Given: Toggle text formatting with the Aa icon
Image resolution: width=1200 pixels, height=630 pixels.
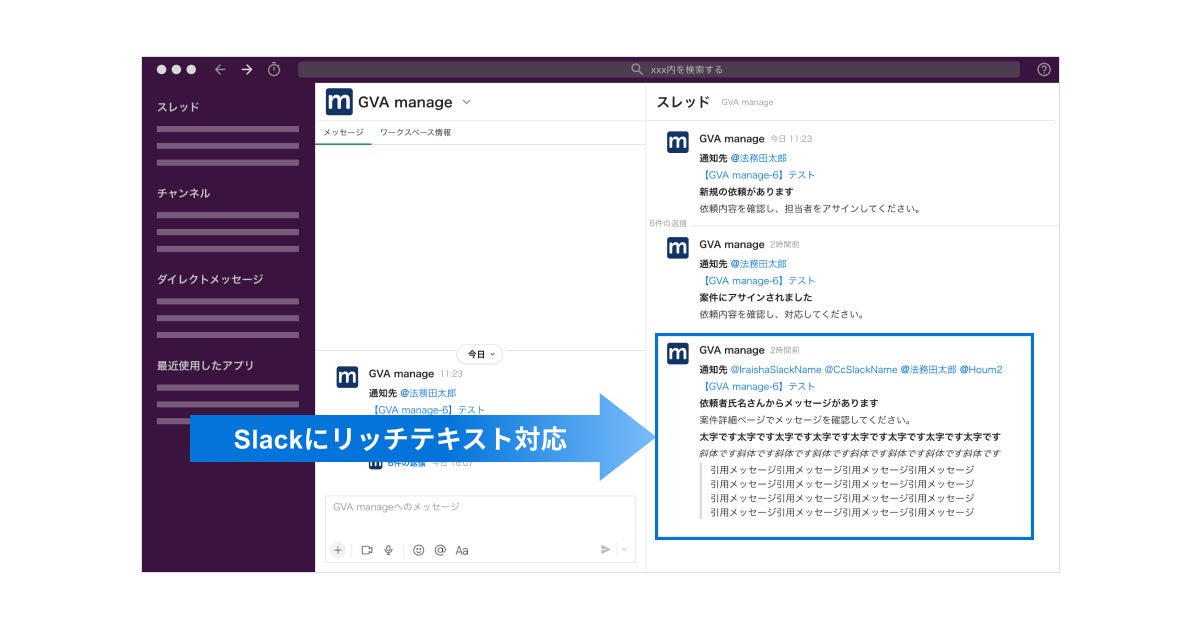Looking at the screenshot, I should [462, 550].
